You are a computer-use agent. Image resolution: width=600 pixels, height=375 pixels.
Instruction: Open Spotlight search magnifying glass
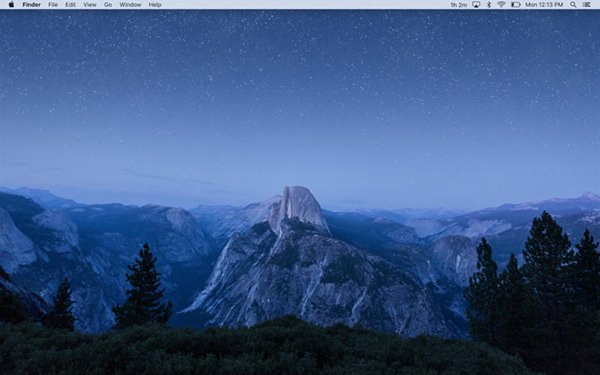tap(573, 5)
